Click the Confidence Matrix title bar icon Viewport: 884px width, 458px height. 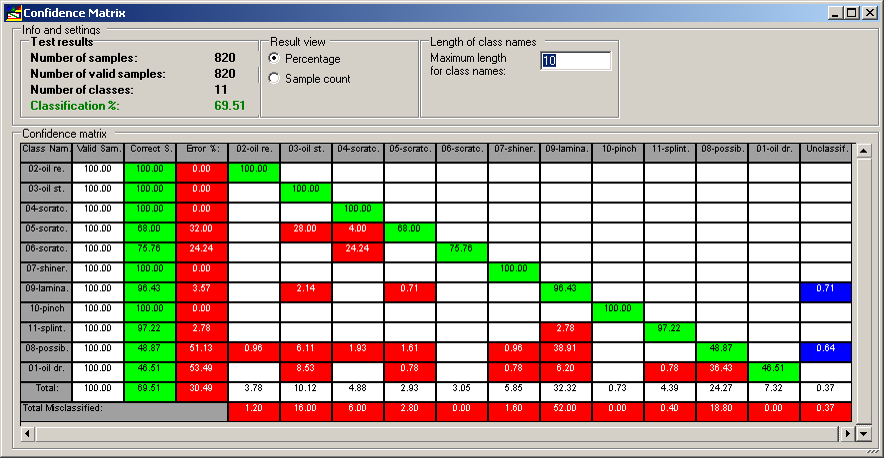pyautogui.click(x=12, y=12)
